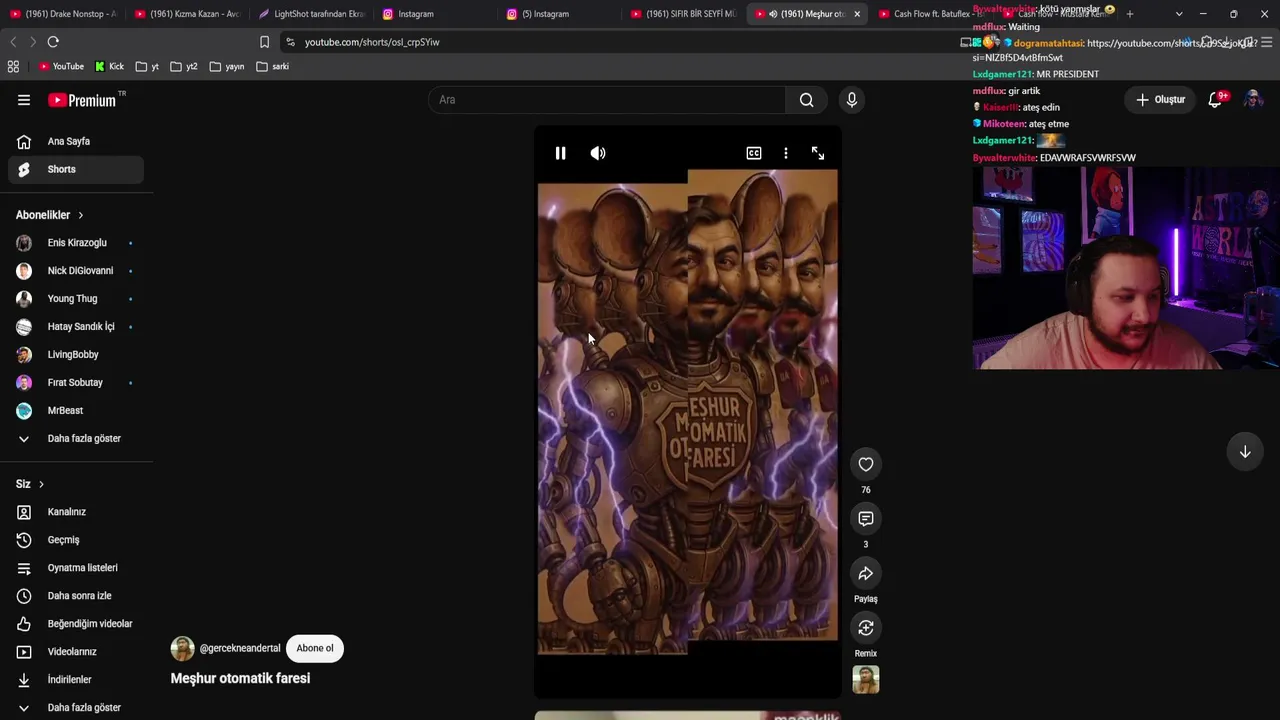Remix this Short
Image resolution: width=1280 pixels, height=720 pixels.
coord(866,628)
